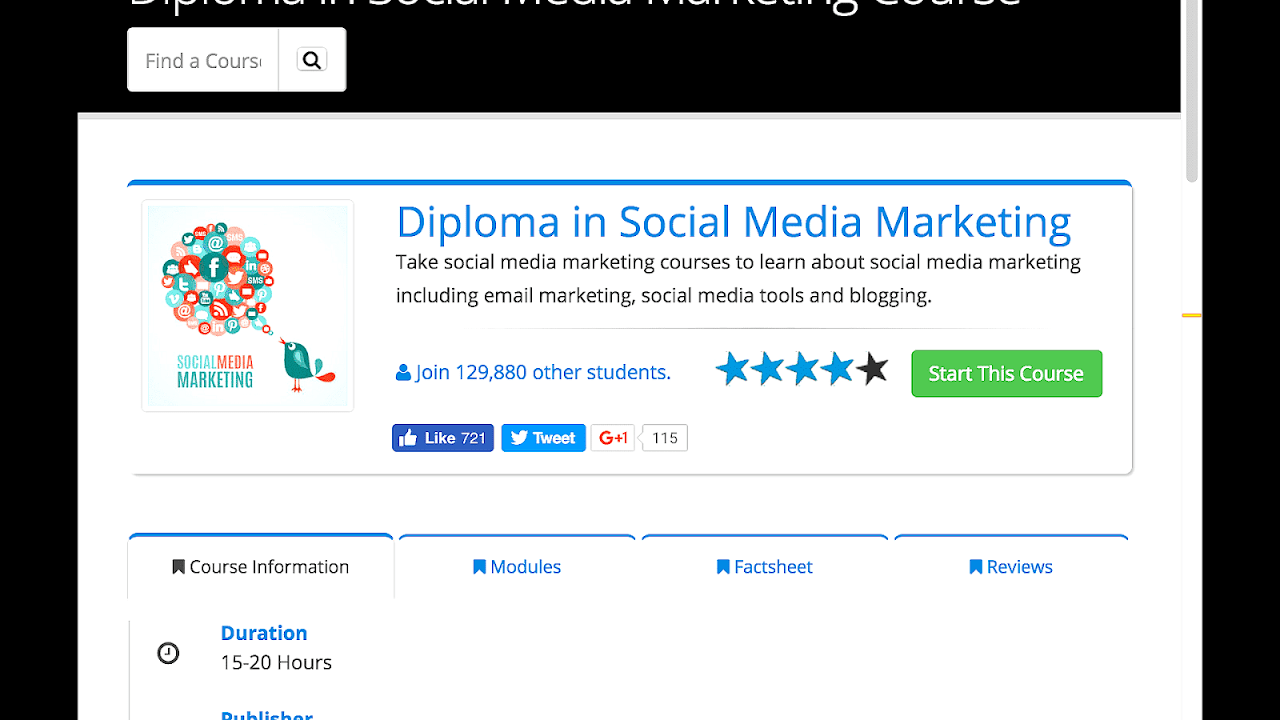Click the clock icon beside Duration
The height and width of the screenshot is (720, 1280).
coord(168,653)
